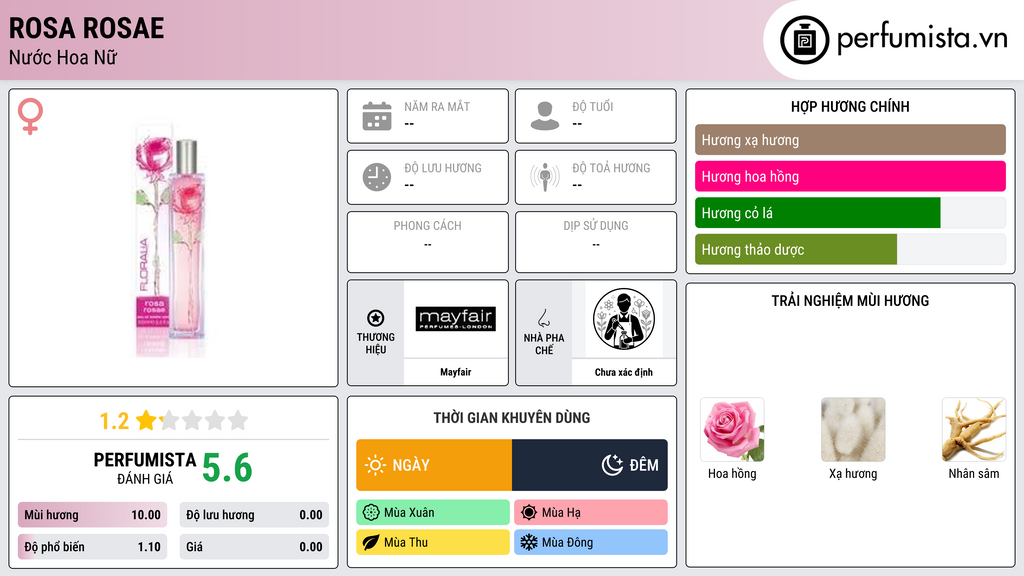
Task: Click the Mayfair Perfumes London logo
Action: tap(456, 319)
